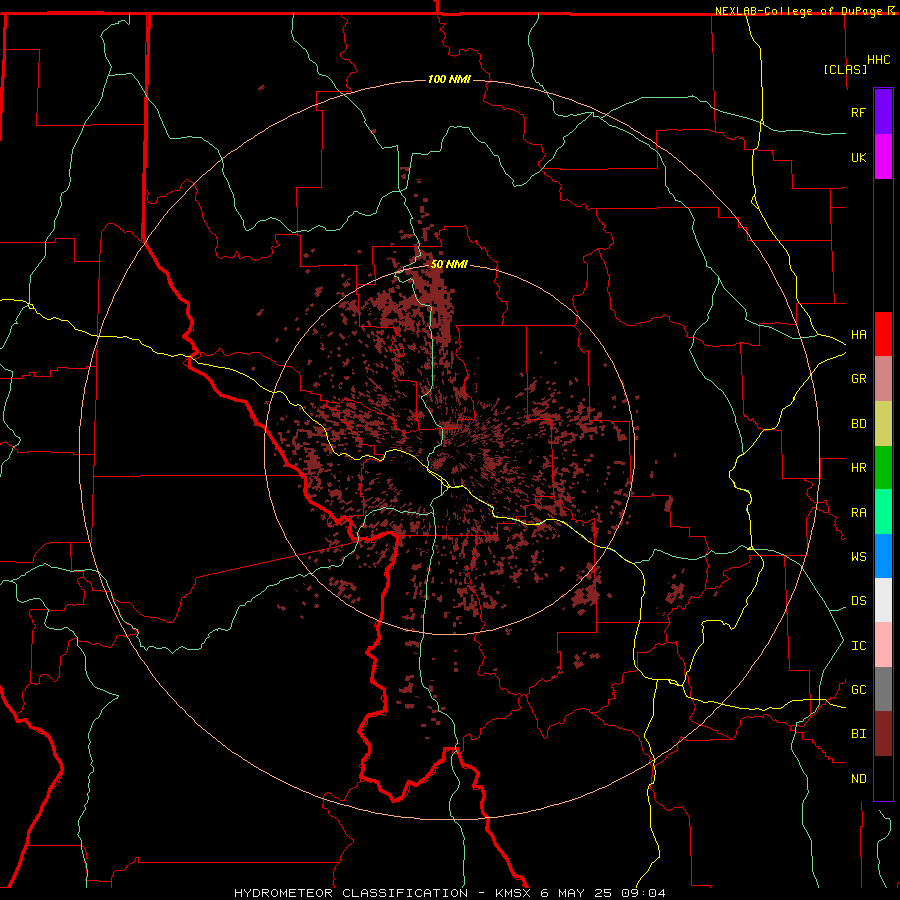Click the HA legend label
The width and height of the screenshot is (900, 900).
[859, 335]
